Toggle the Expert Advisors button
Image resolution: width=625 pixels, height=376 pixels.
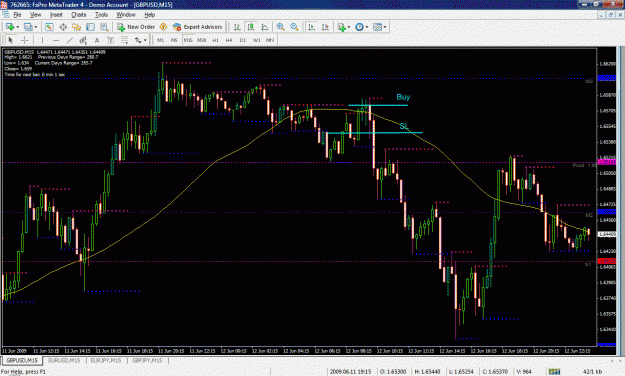point(198,27)
